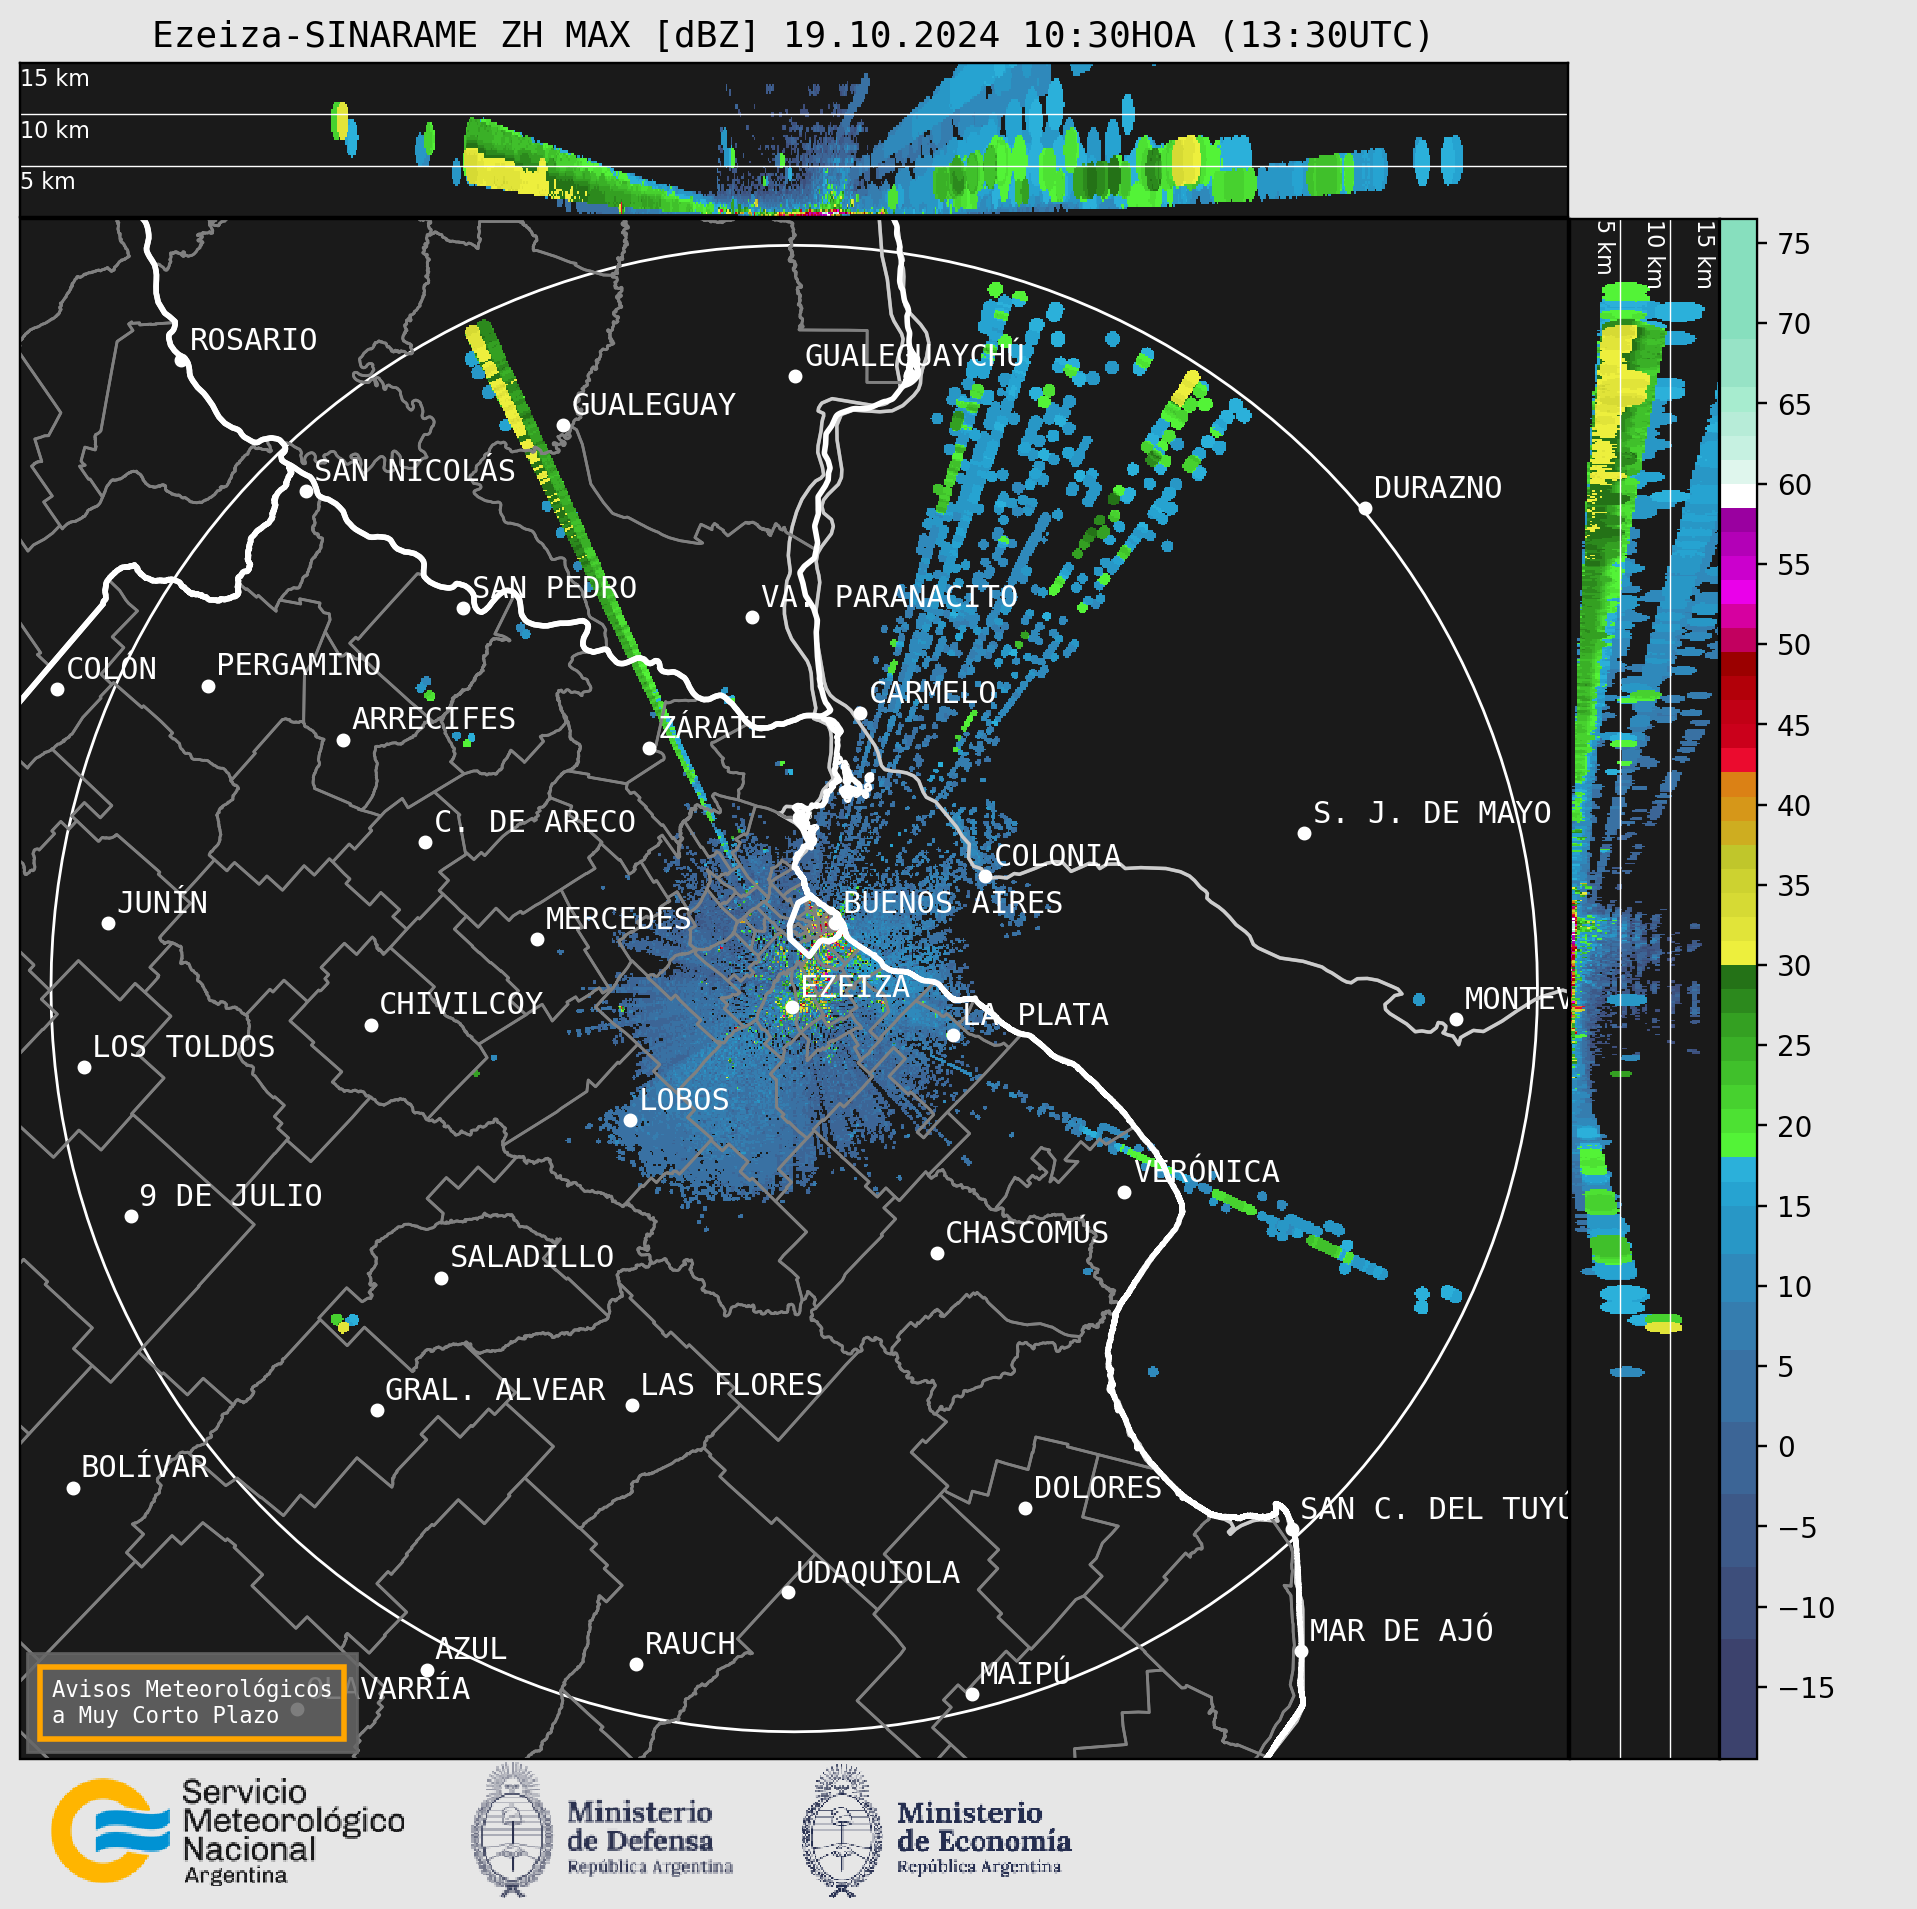1917x1909 pixels.
Task: Click the Servicio Meteorológico Nacional logo
Action: tap(228, 1833)
